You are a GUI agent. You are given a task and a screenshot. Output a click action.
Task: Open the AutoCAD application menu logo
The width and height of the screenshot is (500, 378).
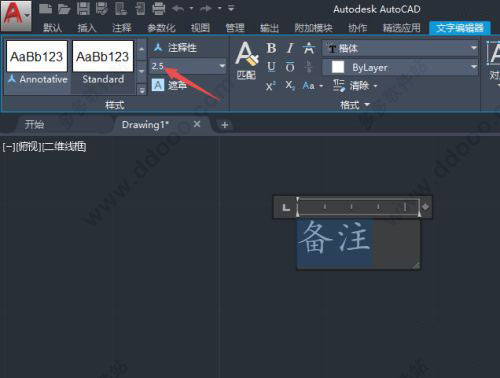pyautogui.click(x=16, y=15)
